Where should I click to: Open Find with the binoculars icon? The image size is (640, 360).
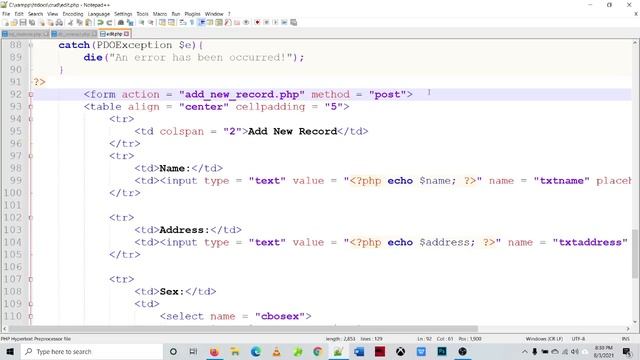(x=121, y=22)
